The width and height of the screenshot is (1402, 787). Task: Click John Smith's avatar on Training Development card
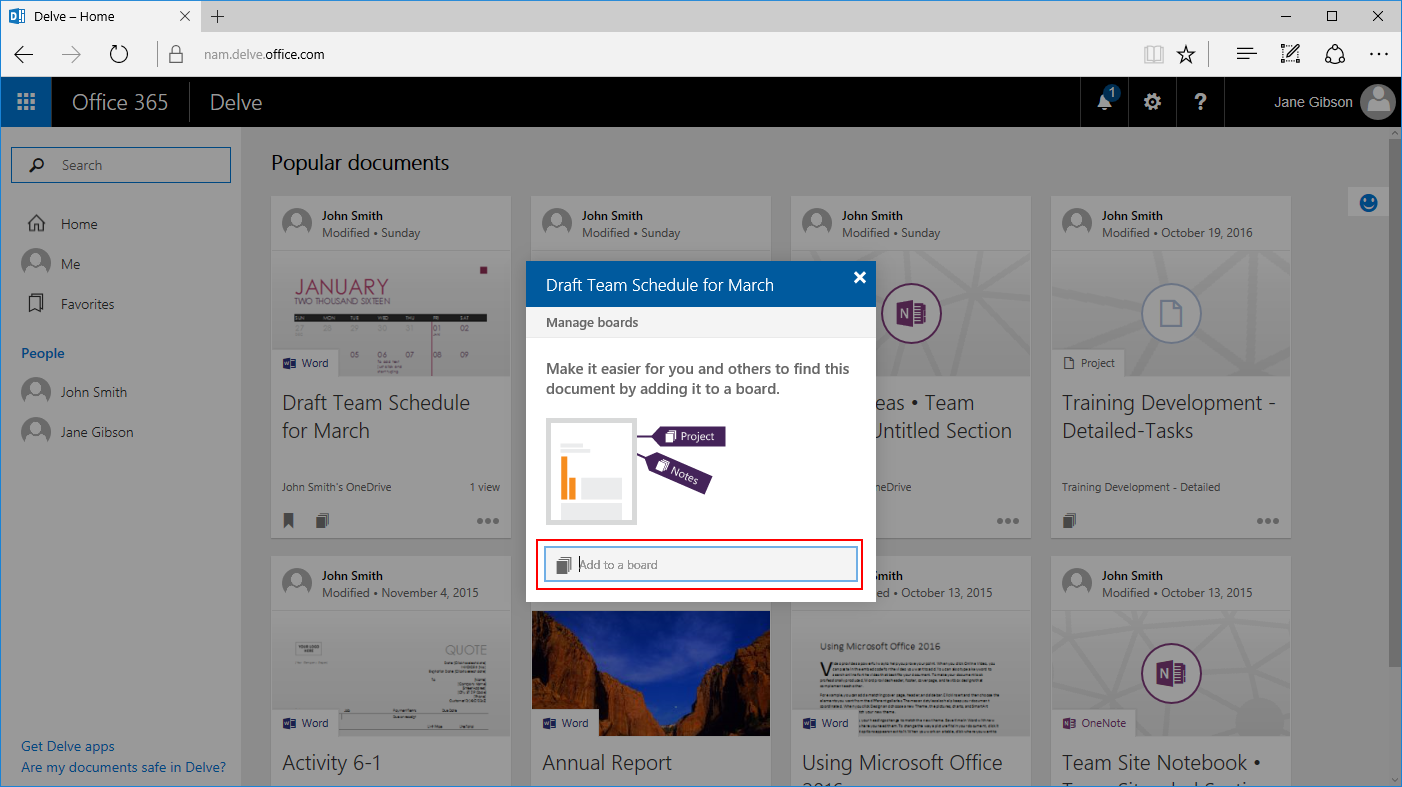click(1077, 223)
